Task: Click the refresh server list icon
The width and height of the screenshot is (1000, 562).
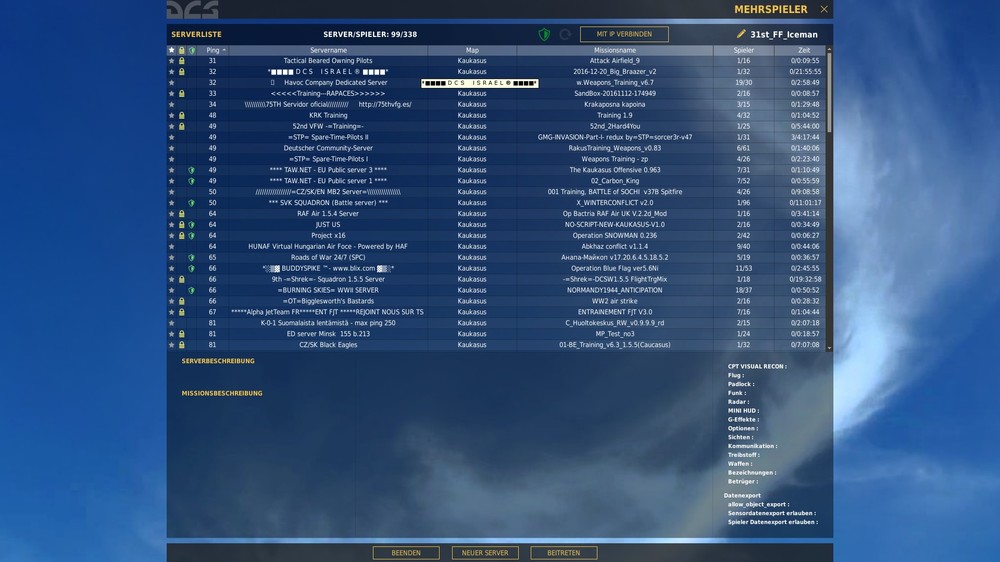Action: click(x=565, y=34)
